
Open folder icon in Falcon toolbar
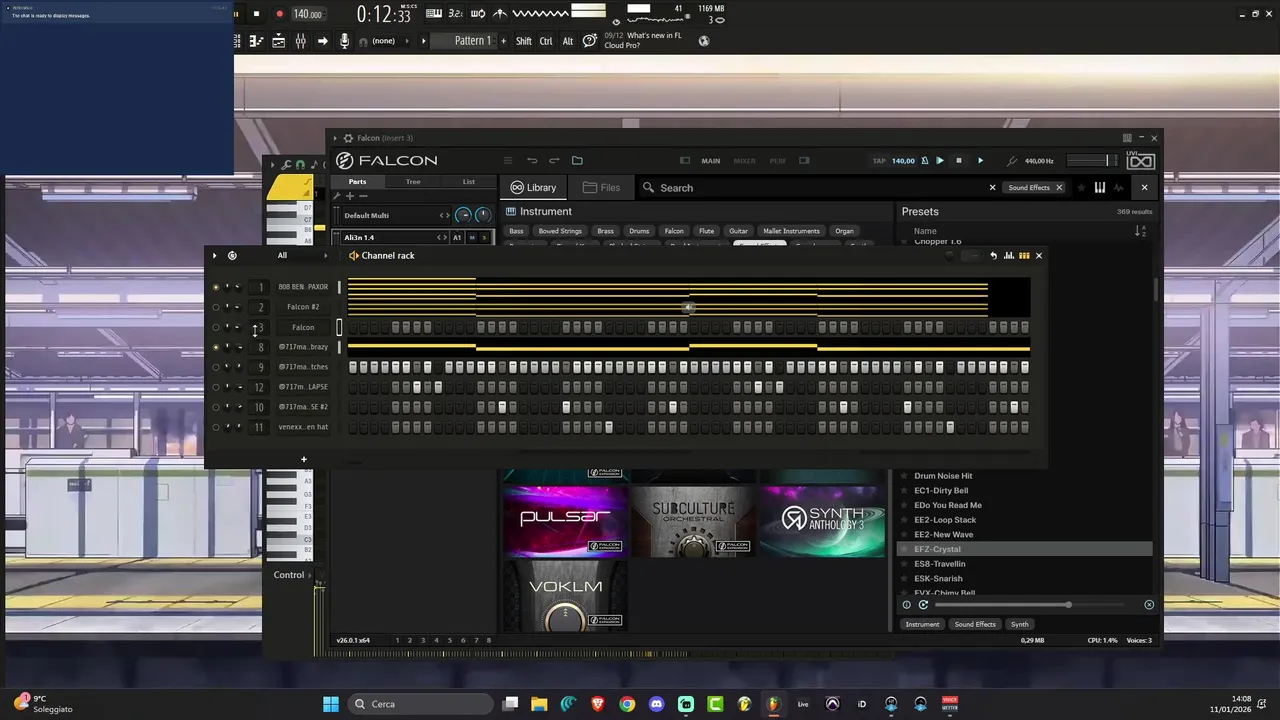pyautogui.click(x=577, y=160)
